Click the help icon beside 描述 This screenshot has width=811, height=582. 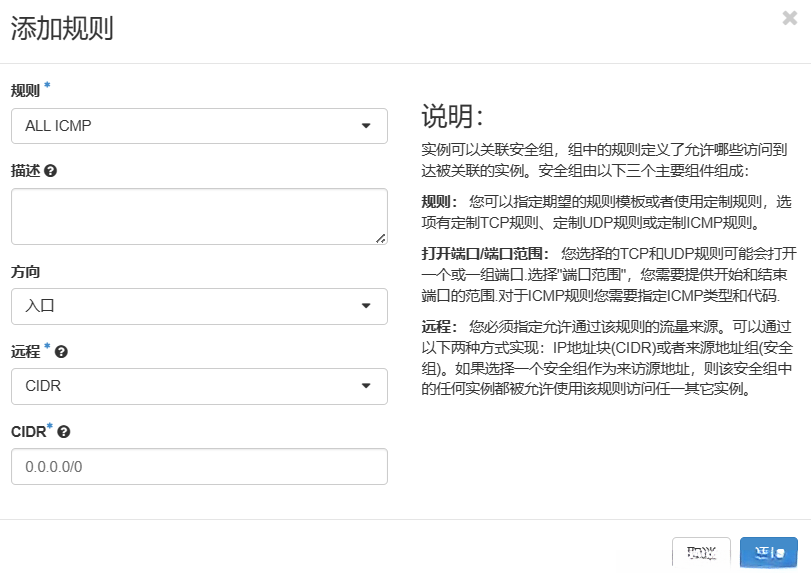(50, 171)
